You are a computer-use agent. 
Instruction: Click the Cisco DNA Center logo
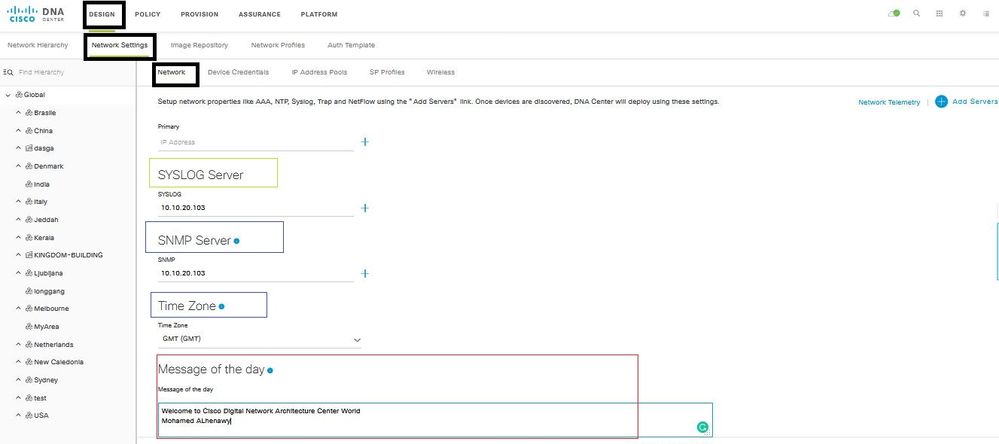[x=36, y=14]
